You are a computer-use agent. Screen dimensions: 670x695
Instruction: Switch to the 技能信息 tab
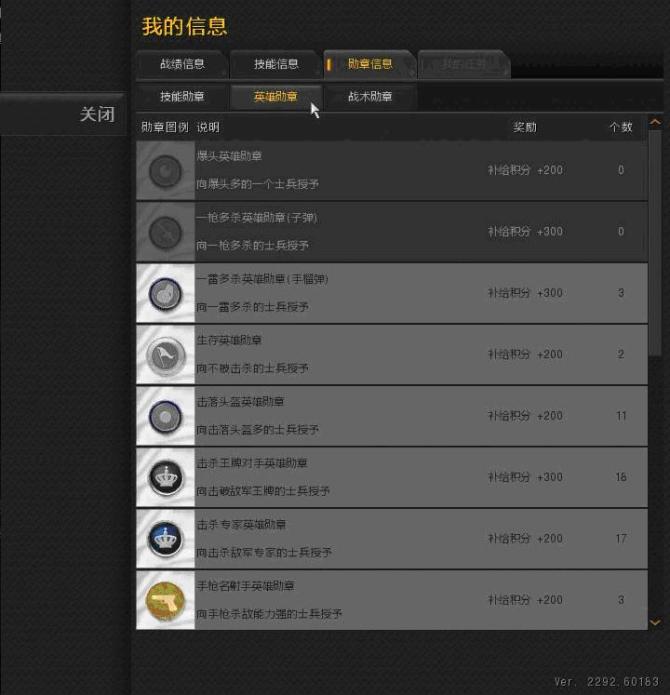coord(276,64)
